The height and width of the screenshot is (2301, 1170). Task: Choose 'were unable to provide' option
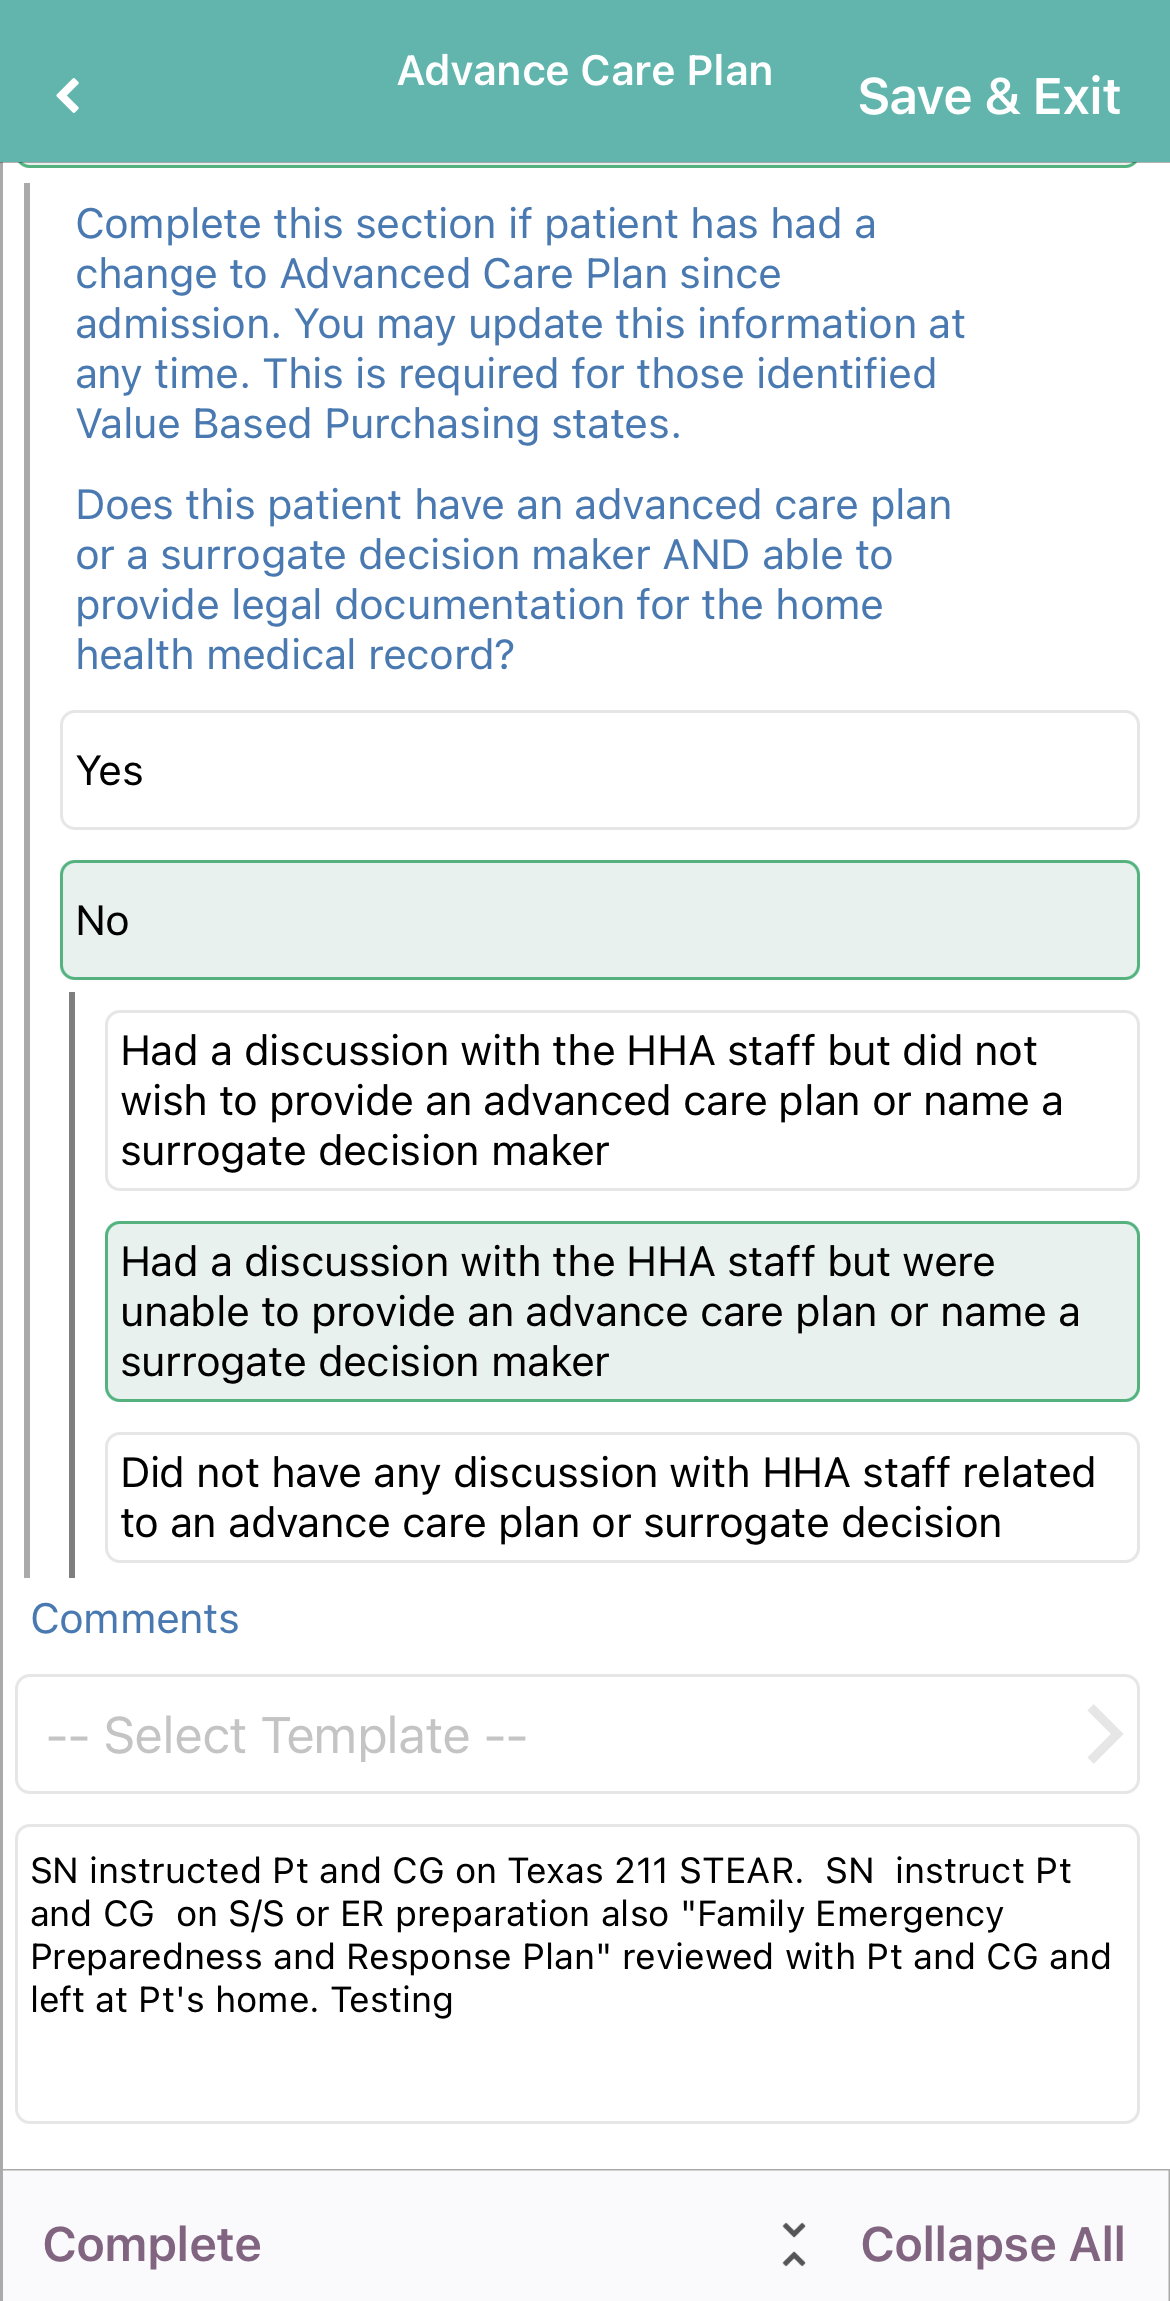[622, 1311]
